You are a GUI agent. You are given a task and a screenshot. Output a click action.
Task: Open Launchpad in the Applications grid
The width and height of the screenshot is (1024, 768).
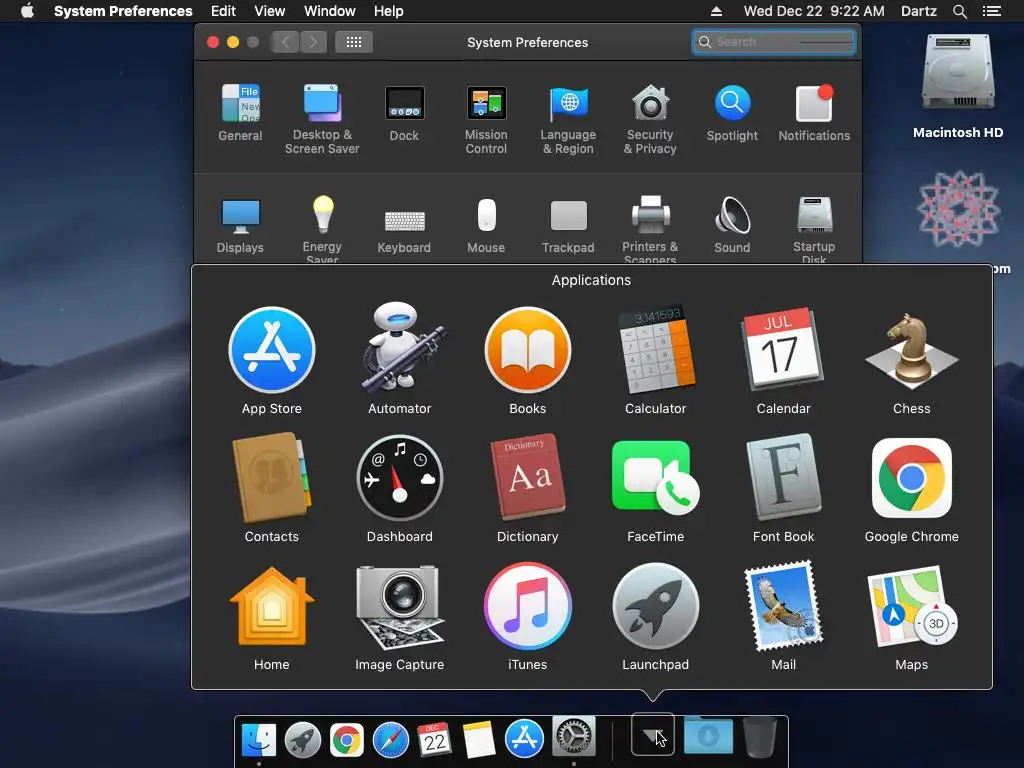pyautogui.click(x=656, y=607)
